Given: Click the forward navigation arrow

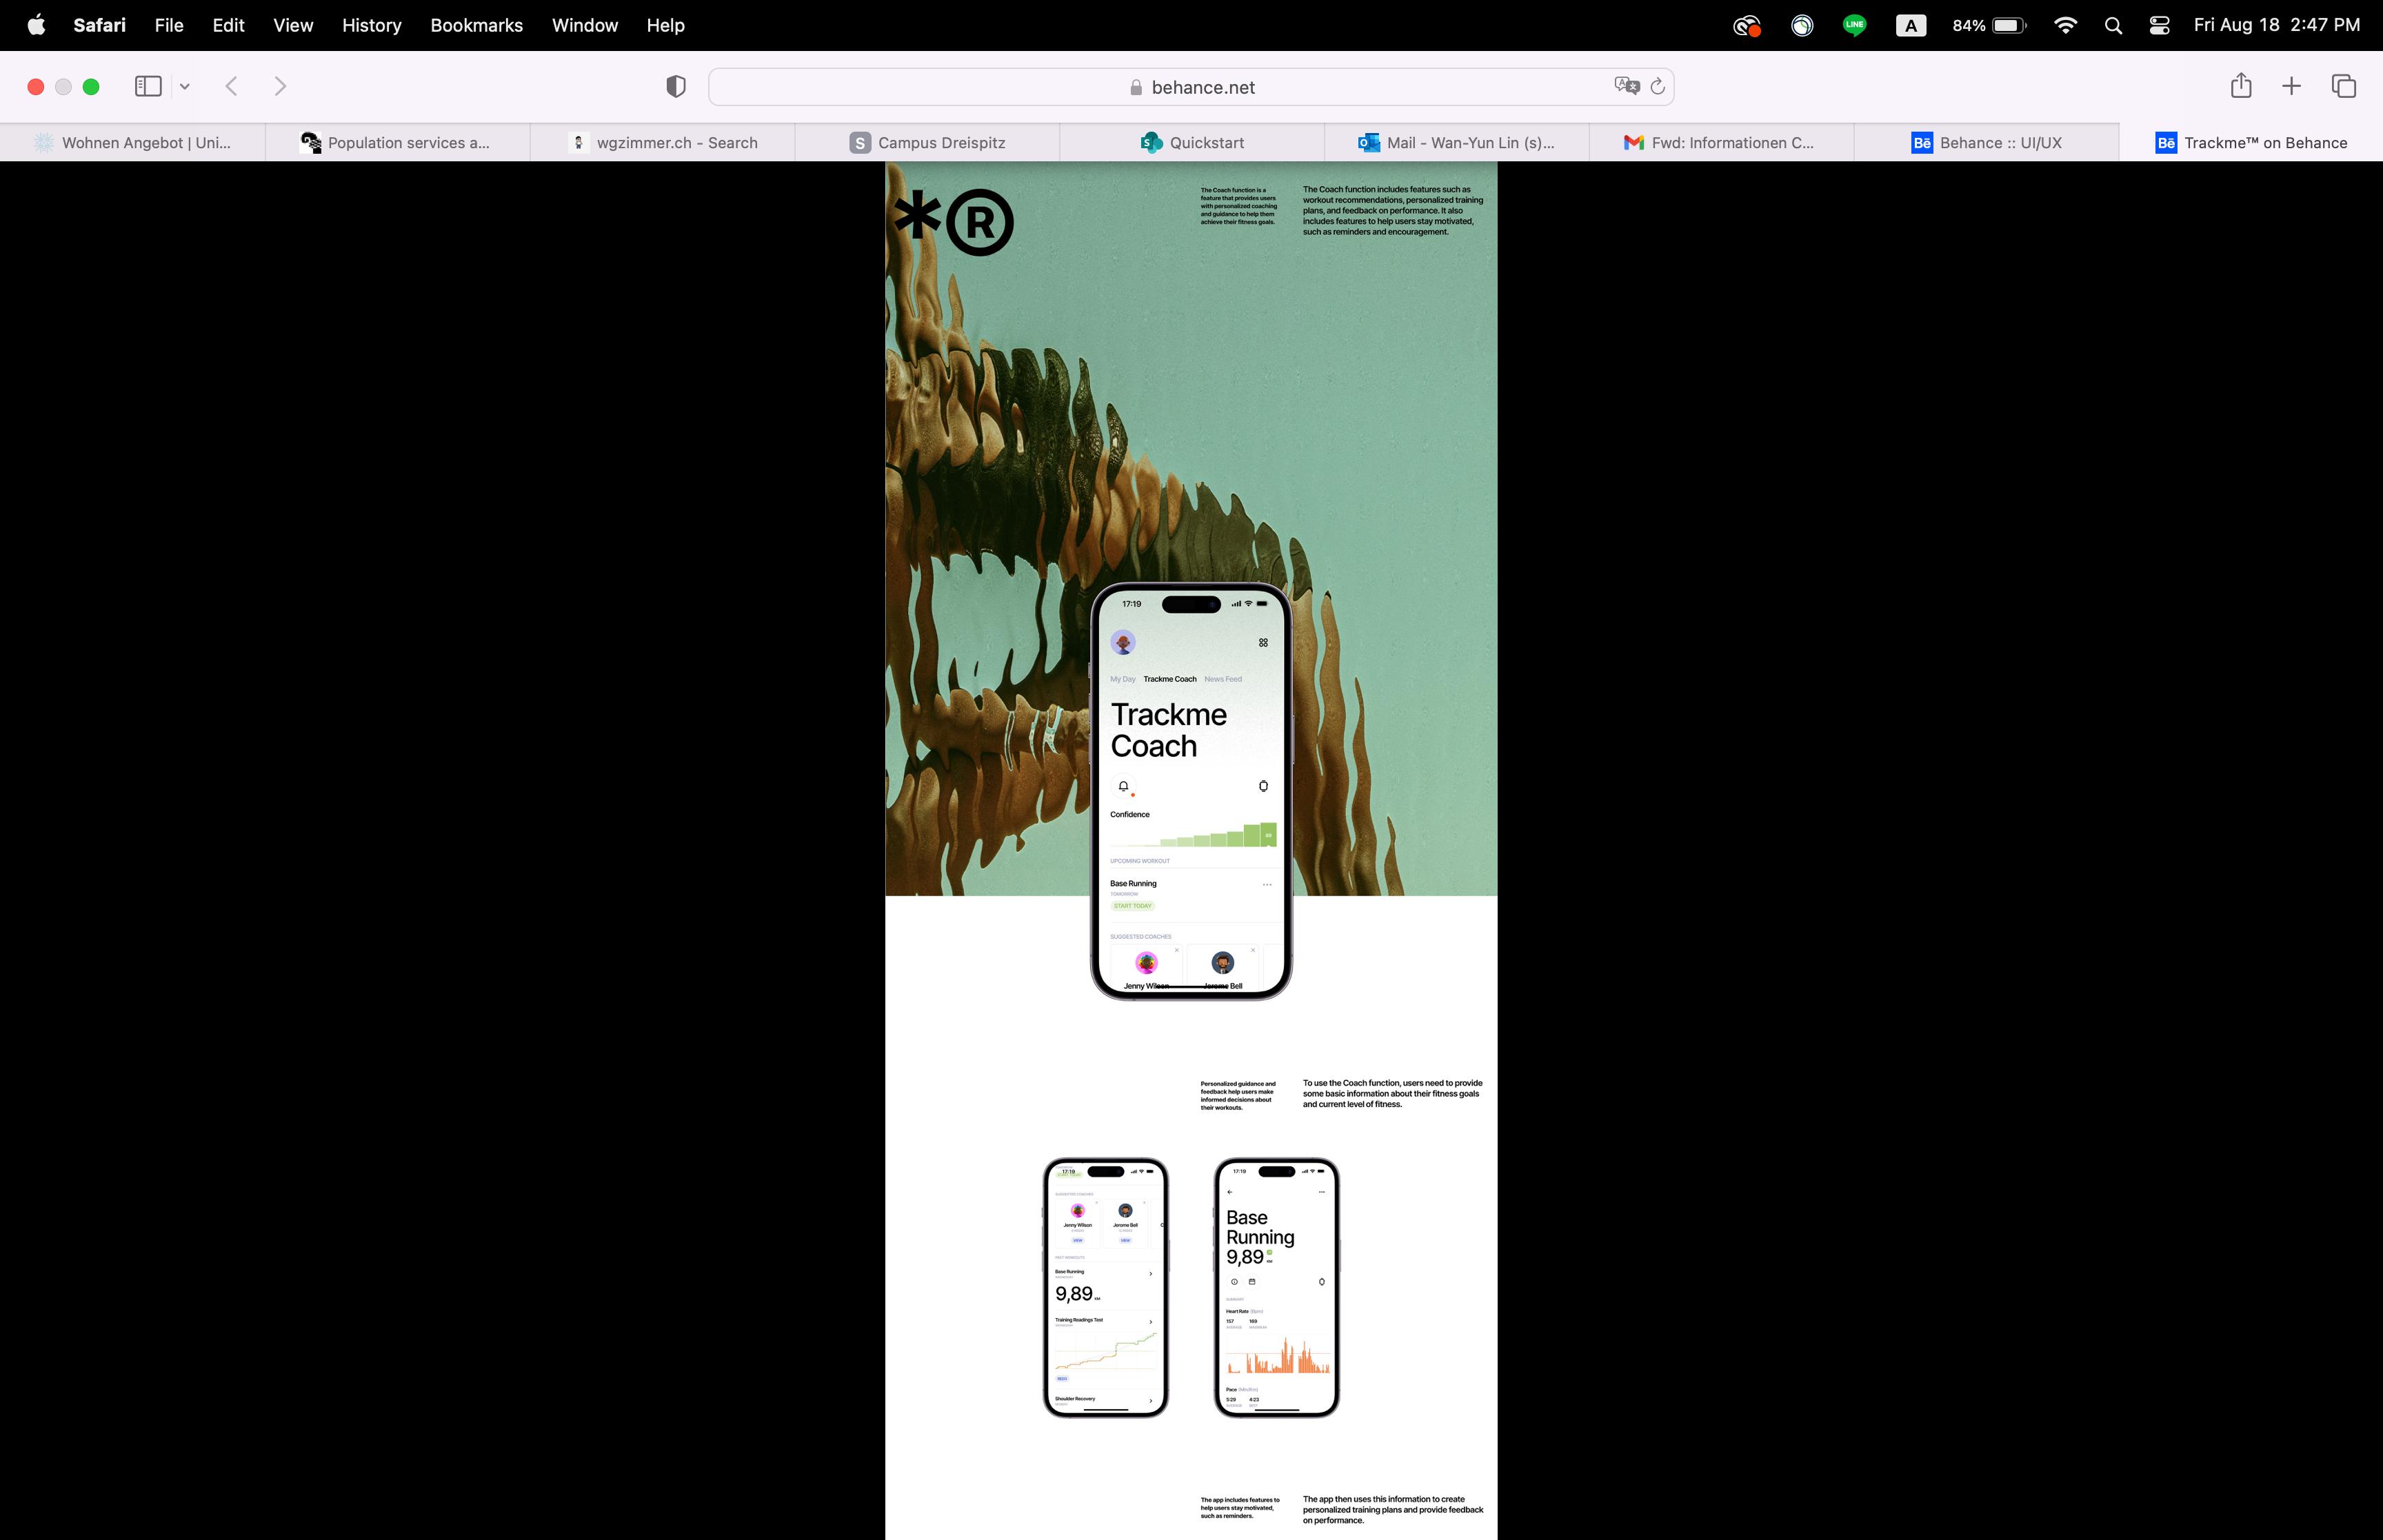Looking at the screenshot, I should pos(280,86).
